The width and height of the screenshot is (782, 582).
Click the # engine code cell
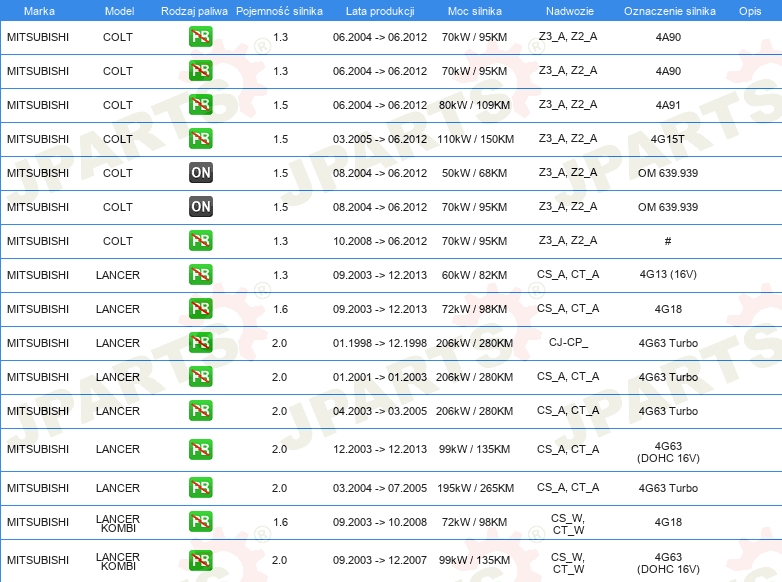(668, 241)
